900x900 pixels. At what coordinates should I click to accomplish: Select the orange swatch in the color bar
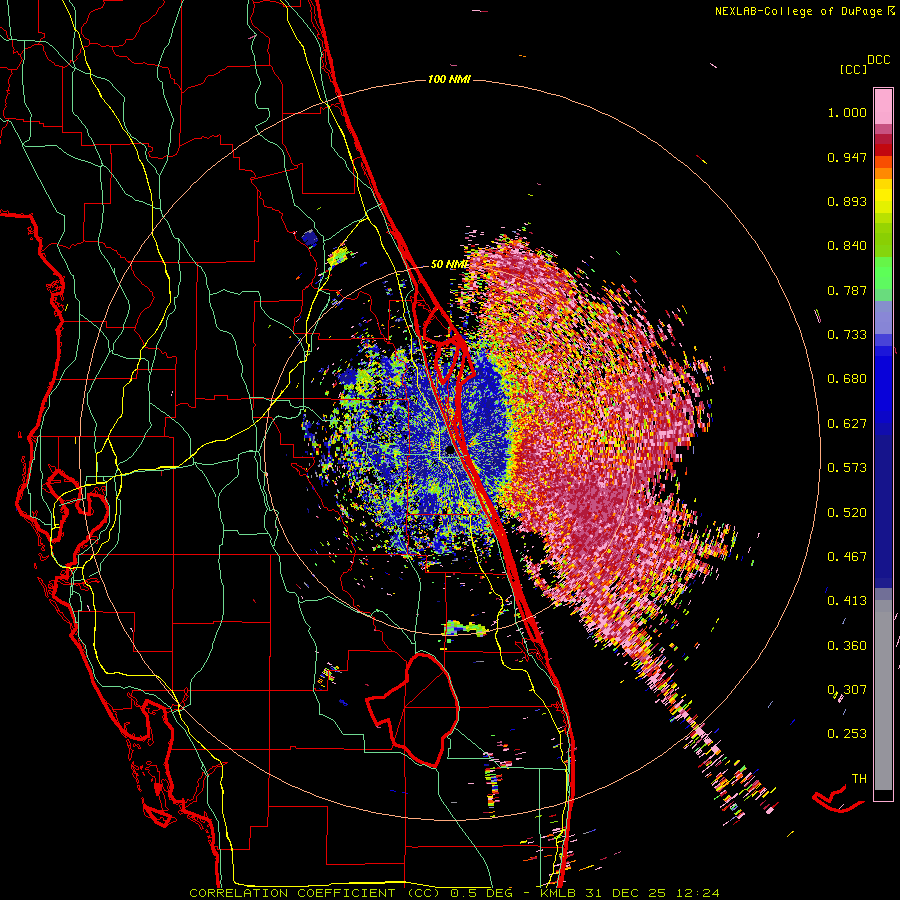pos(883,173)
